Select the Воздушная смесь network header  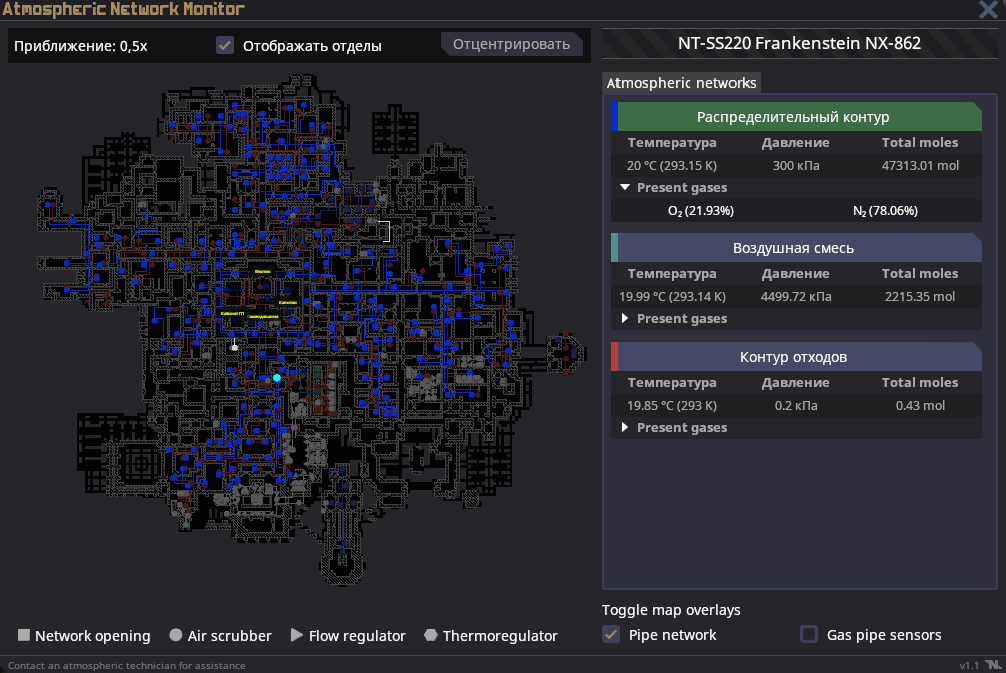(795, 248)
